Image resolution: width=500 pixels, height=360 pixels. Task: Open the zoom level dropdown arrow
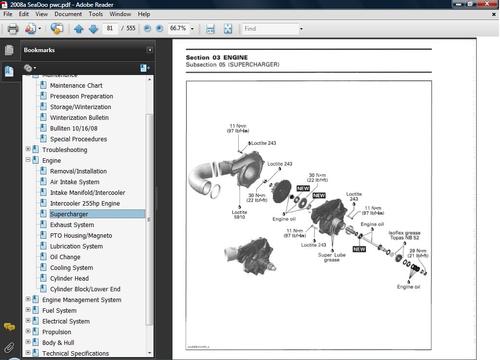(x=192, y=29)
